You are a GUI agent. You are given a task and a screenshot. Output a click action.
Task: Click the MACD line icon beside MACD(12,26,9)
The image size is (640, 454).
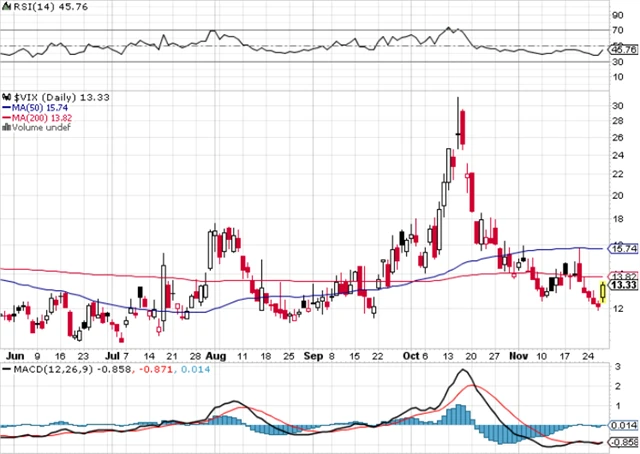pos(6,369)
